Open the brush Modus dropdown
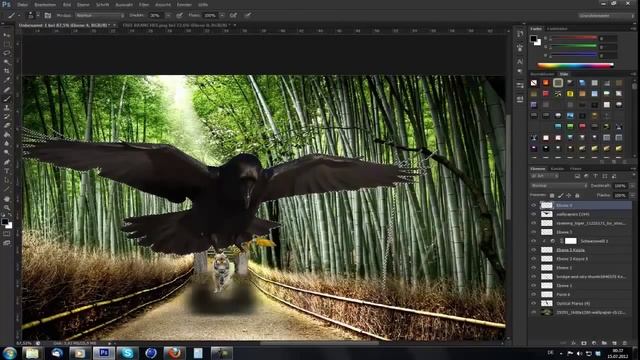 (100, 16)
